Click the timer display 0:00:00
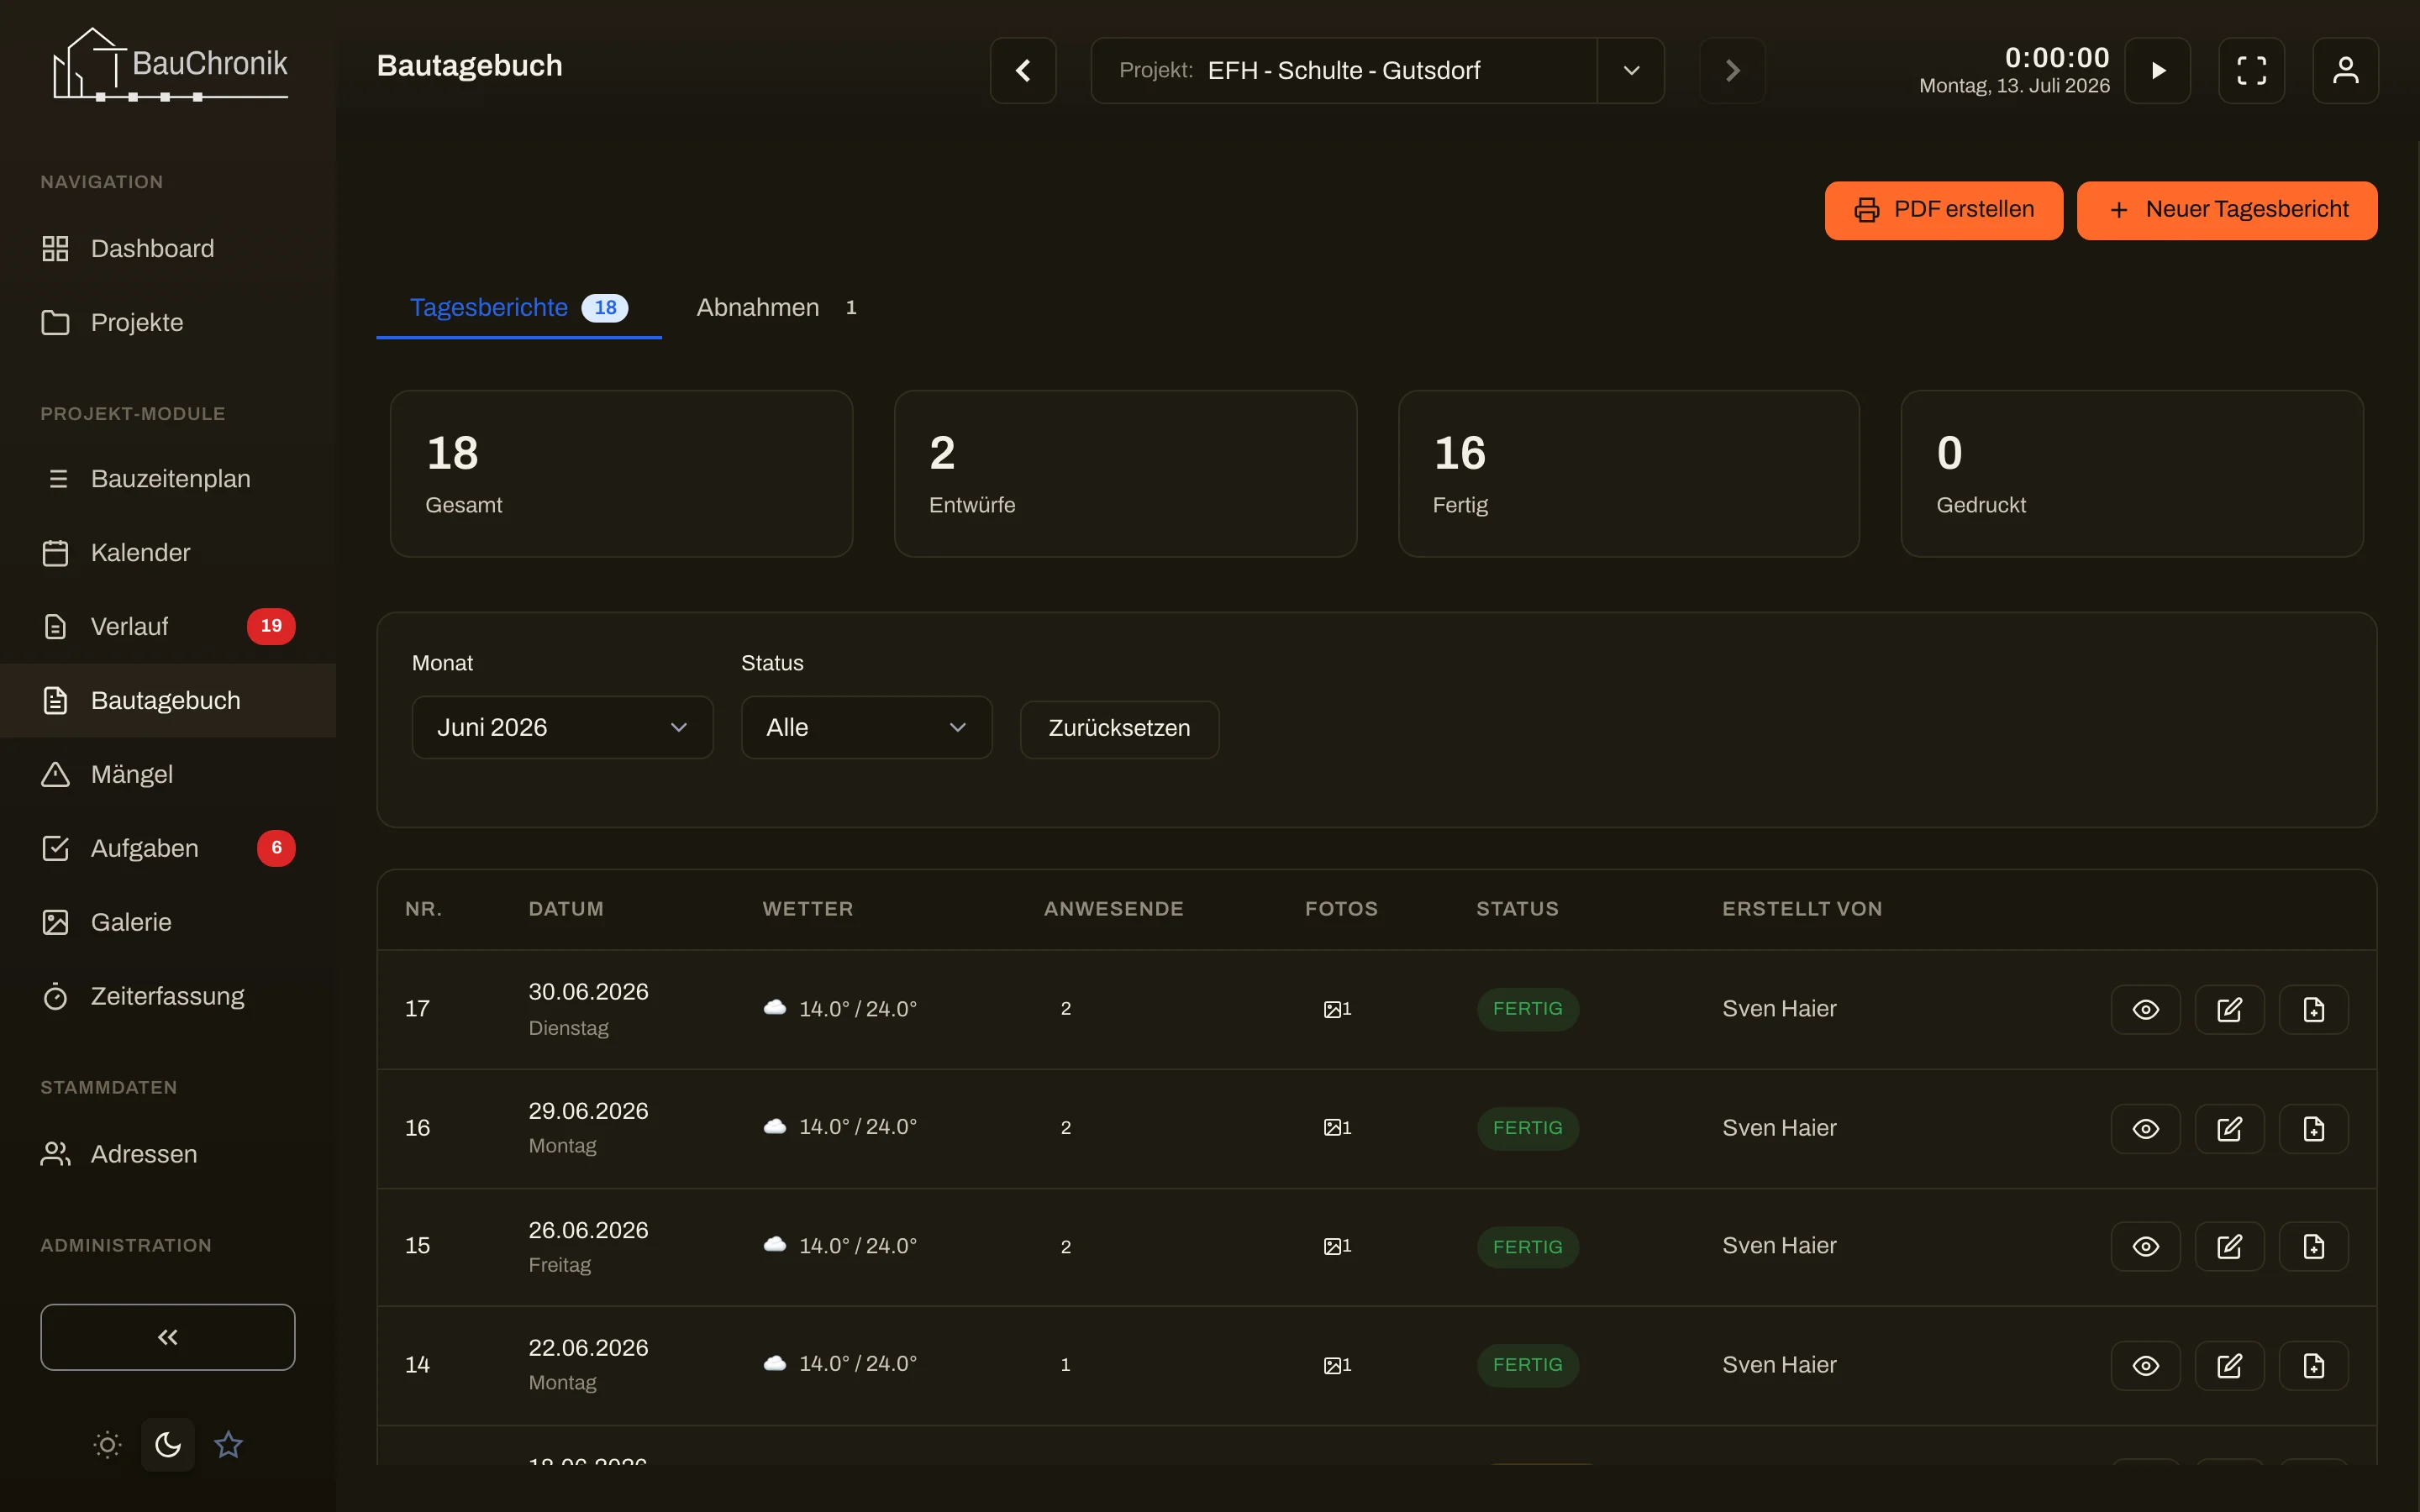Viewport: 2420px width, 1512px height. click(x=2057, y=57)
